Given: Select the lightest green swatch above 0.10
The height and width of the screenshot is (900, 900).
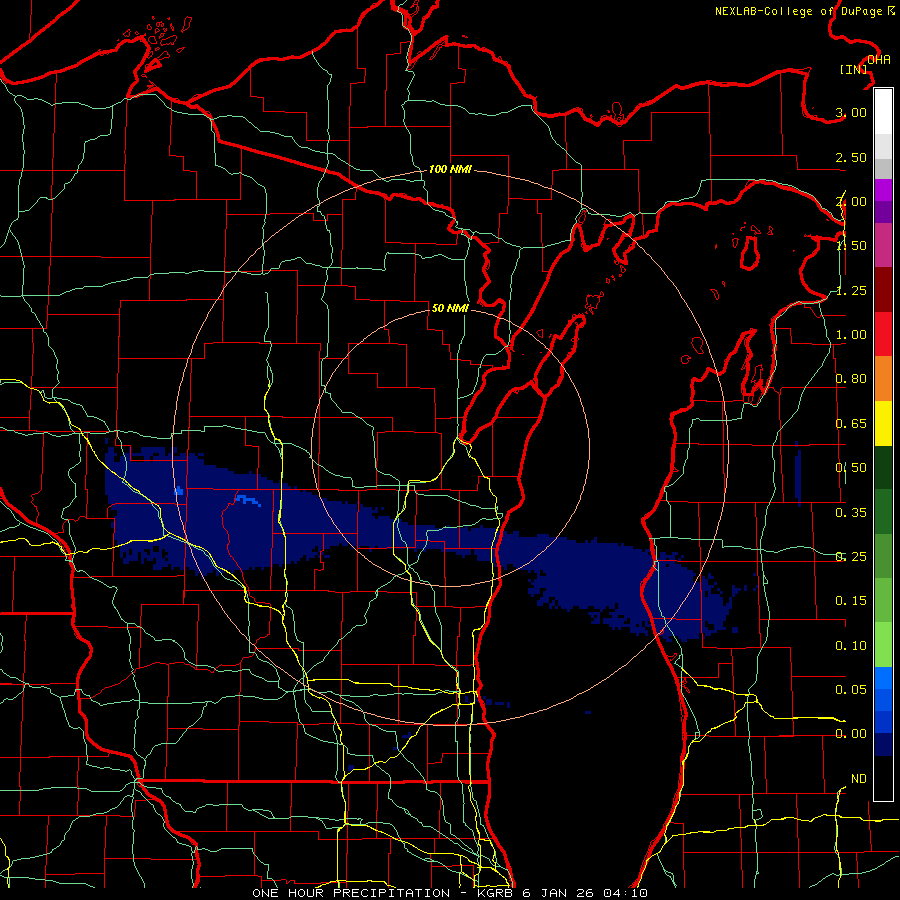Looking at the screenshot, I should click(x=883, y=645).
